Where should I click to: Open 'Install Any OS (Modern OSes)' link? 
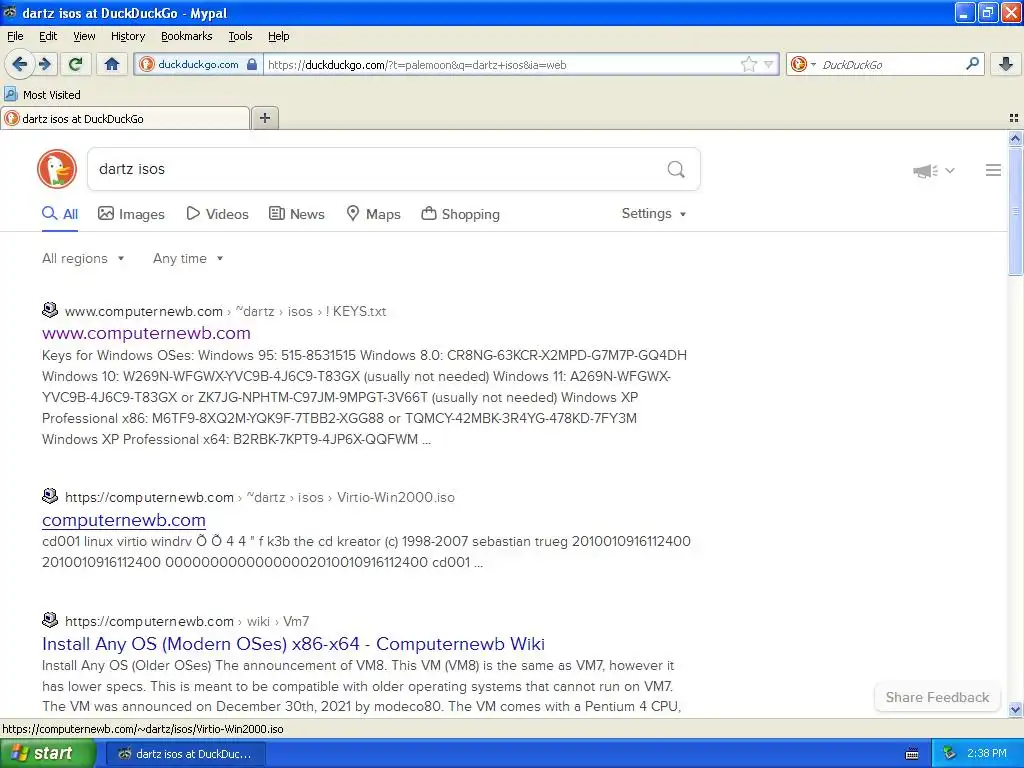pyautogui.click(x=293, y=644)
